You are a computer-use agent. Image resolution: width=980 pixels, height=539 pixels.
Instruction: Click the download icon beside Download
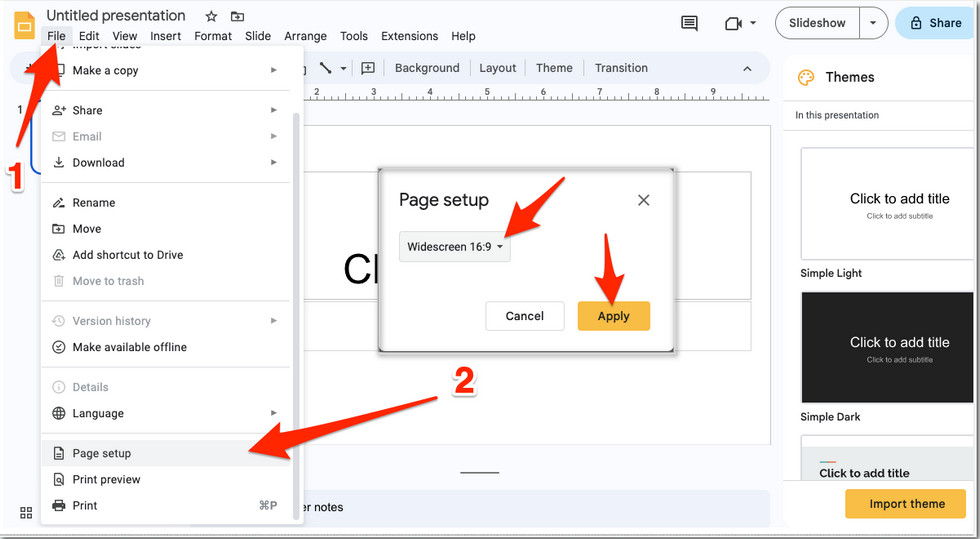click(x=59, y=163)
